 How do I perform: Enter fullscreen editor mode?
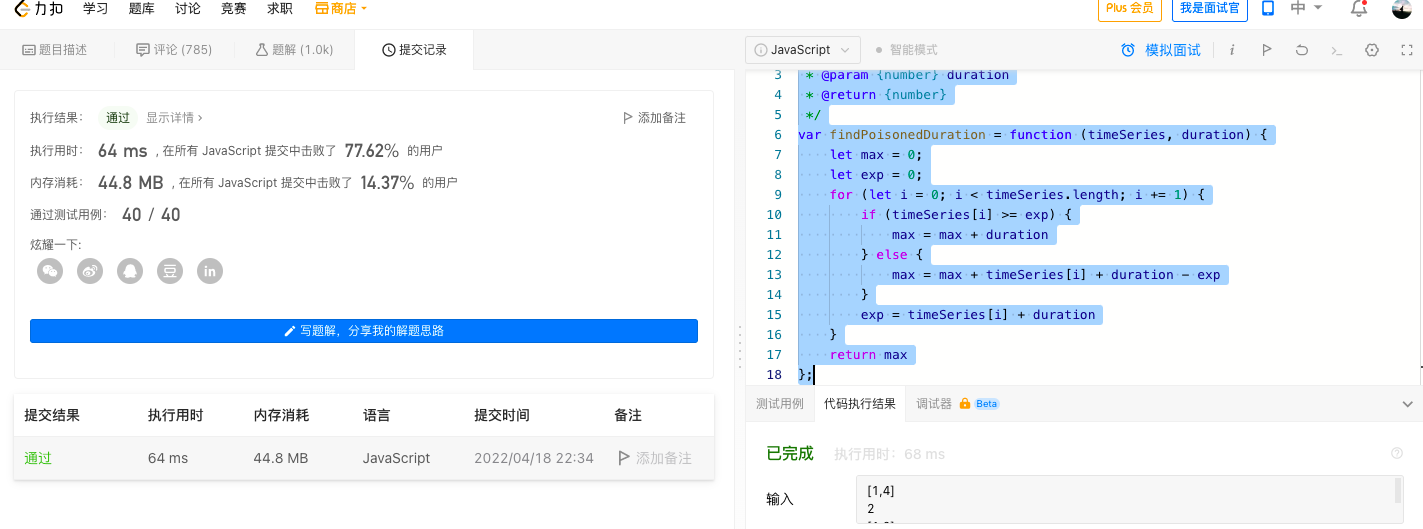point(1406,50)
